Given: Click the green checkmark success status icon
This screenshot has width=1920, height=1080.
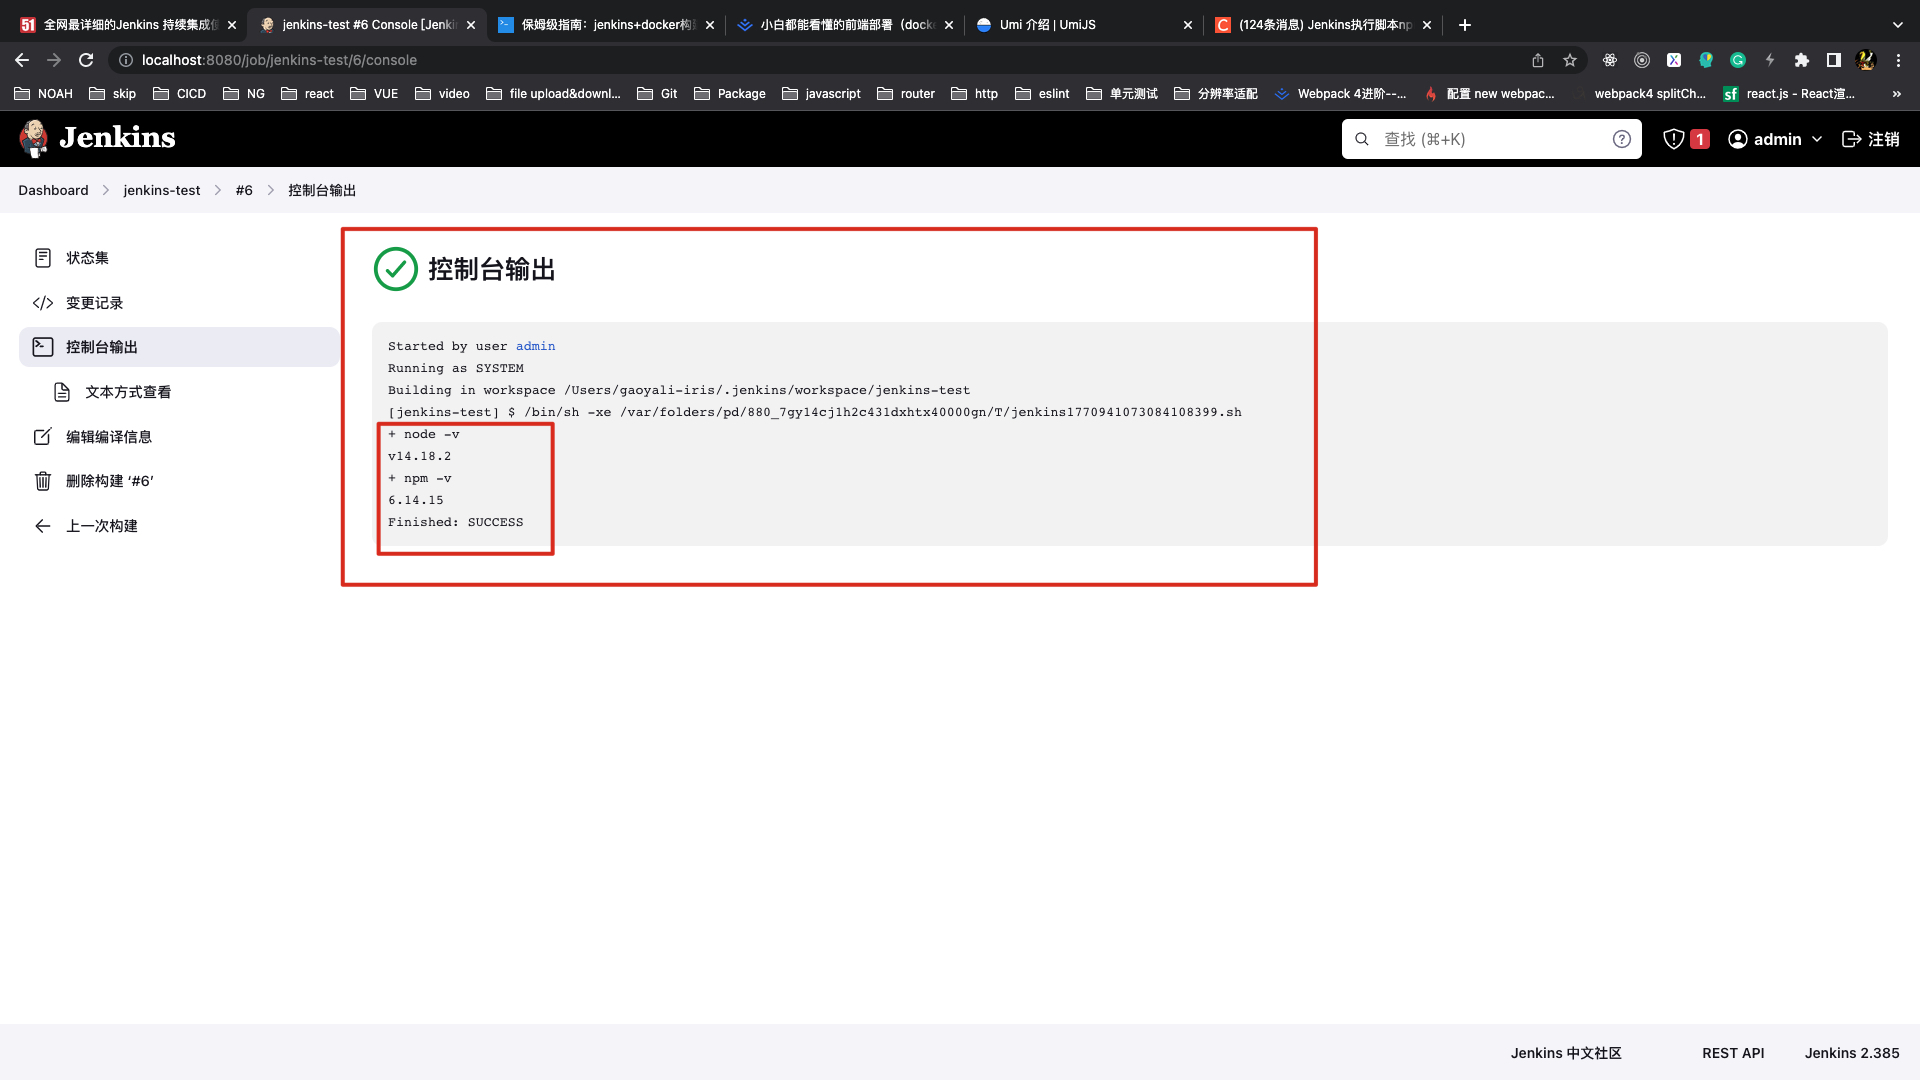Looking at the screenshot, I should (396, 268).
